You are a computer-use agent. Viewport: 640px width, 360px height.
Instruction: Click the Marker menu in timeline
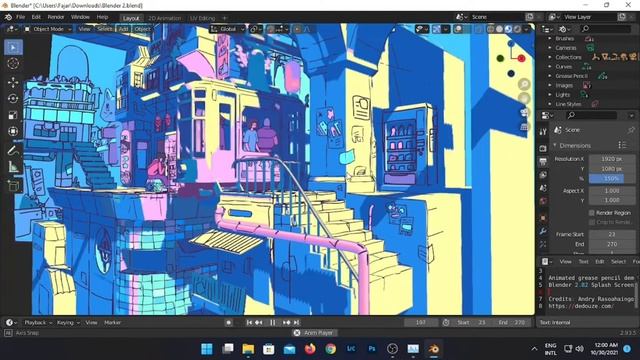[x=112, y=322]
